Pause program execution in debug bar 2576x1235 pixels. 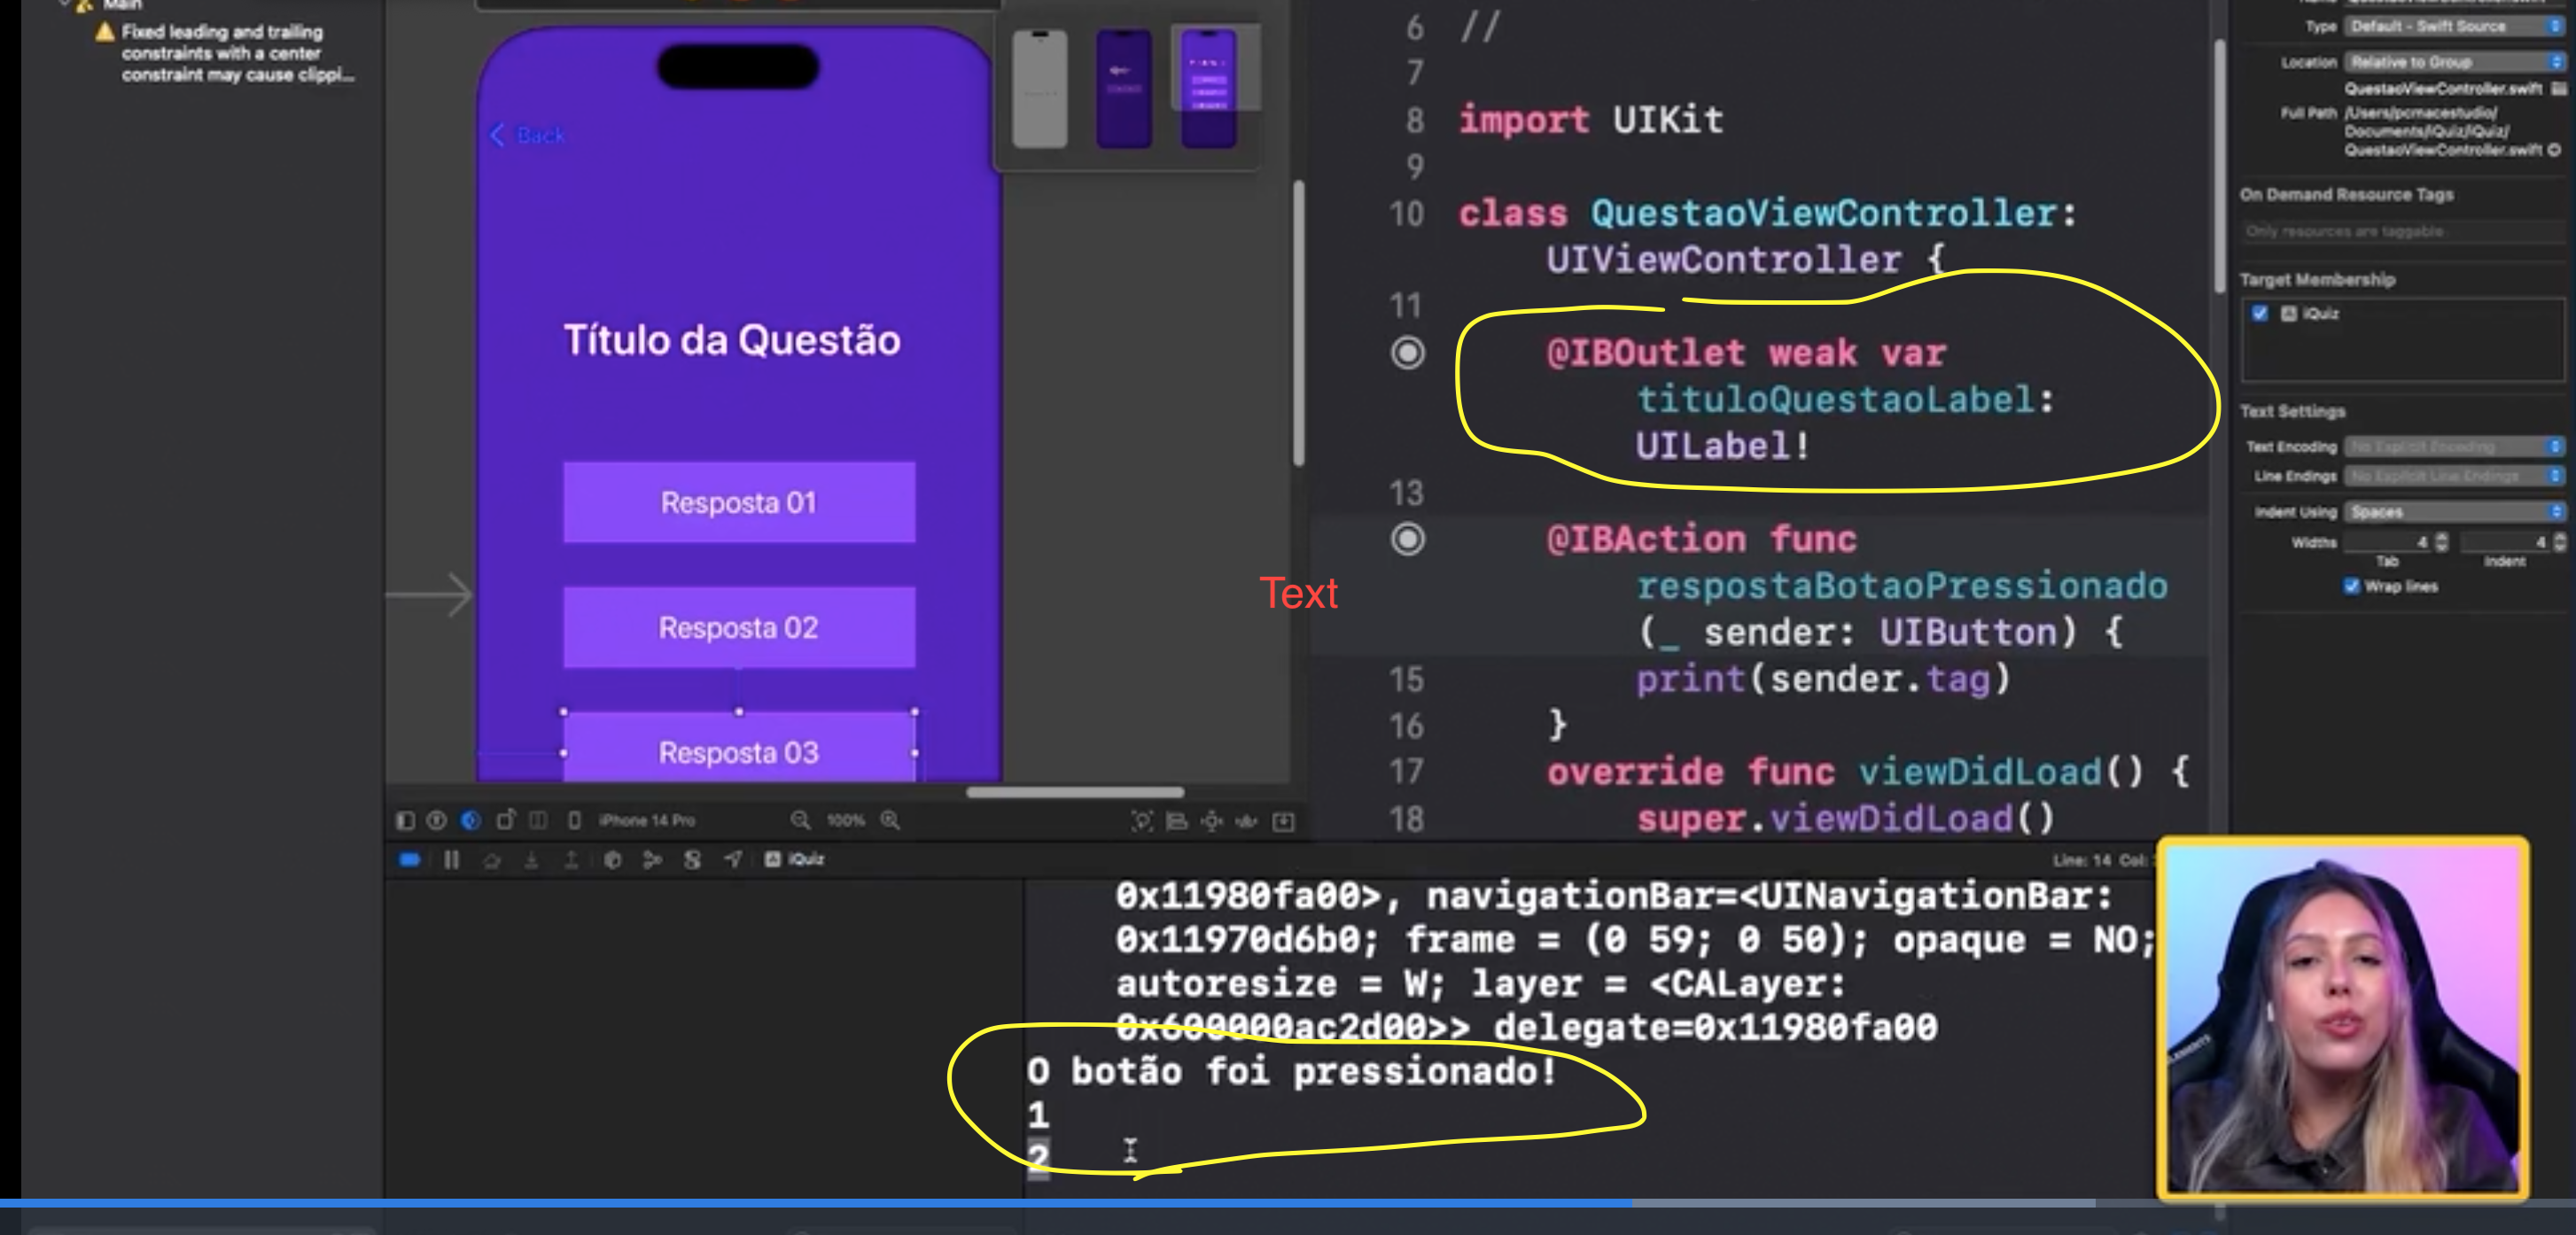pos(451,860)
